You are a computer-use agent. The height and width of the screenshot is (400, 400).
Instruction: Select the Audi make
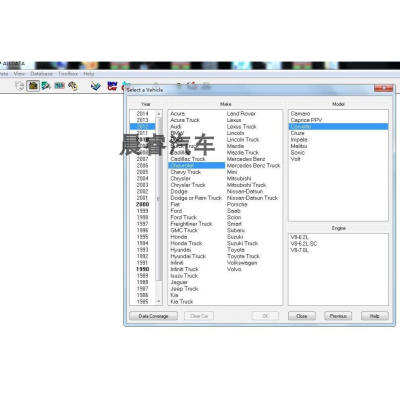176,127
